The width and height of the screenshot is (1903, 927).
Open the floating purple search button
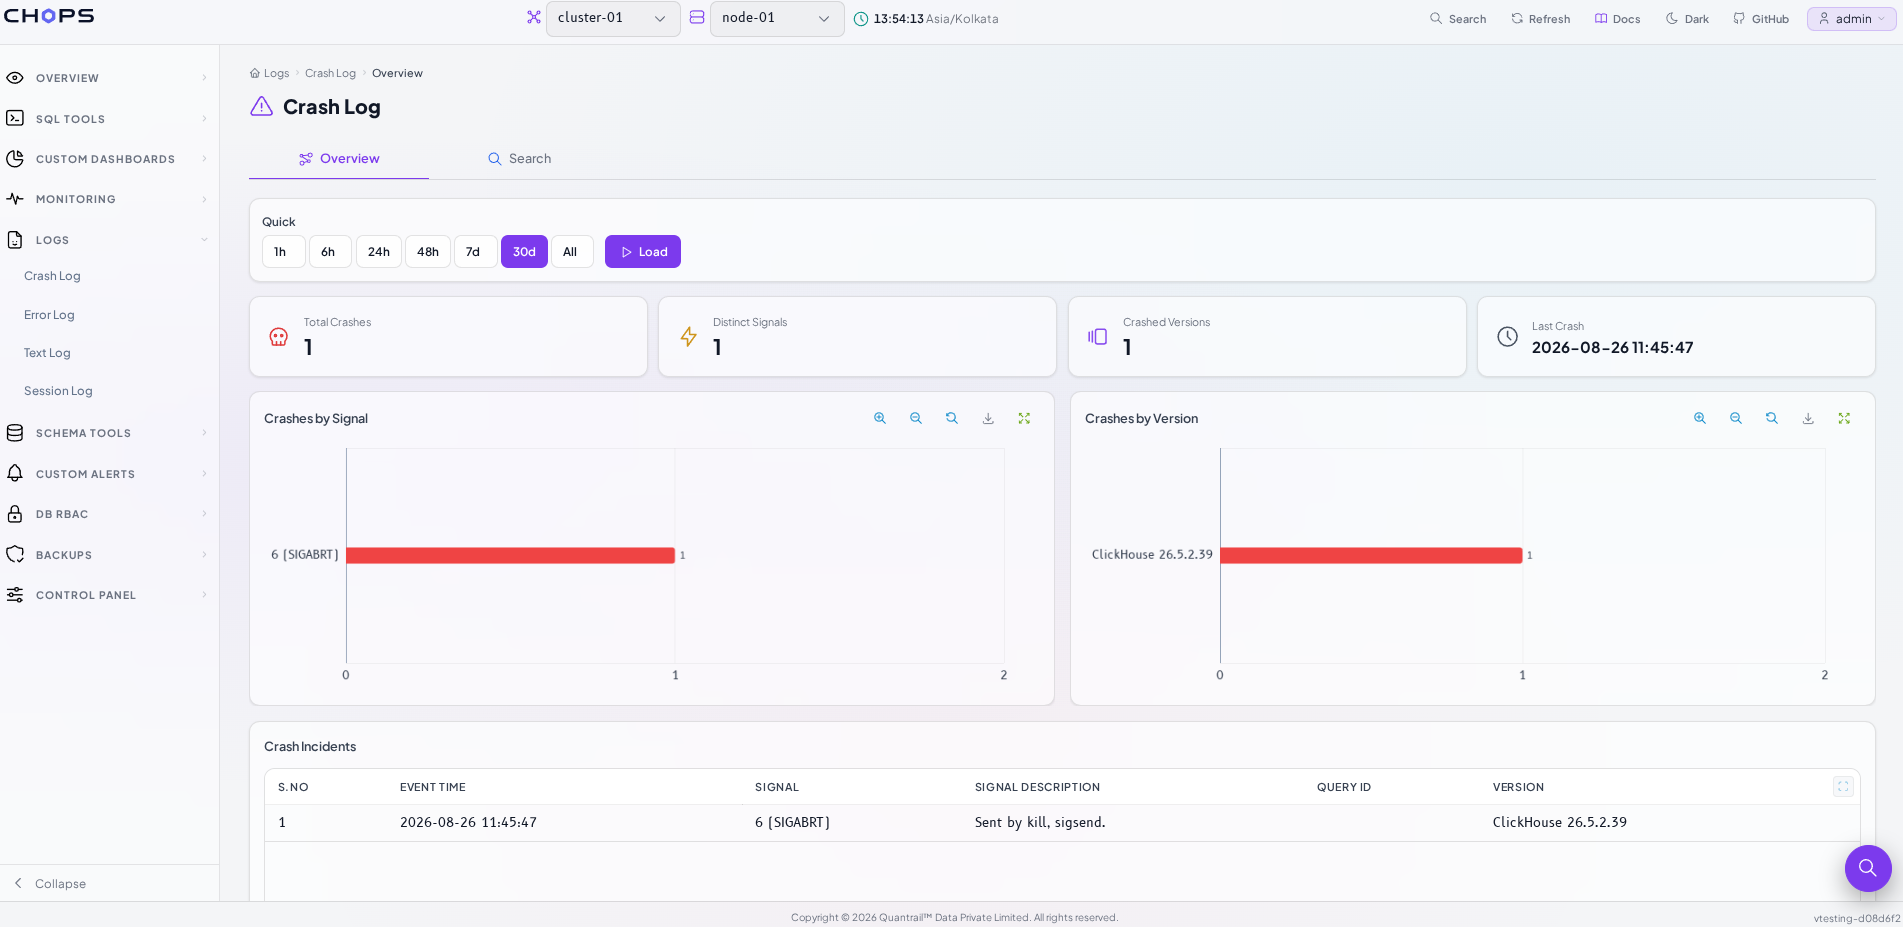pos(1868,868)
